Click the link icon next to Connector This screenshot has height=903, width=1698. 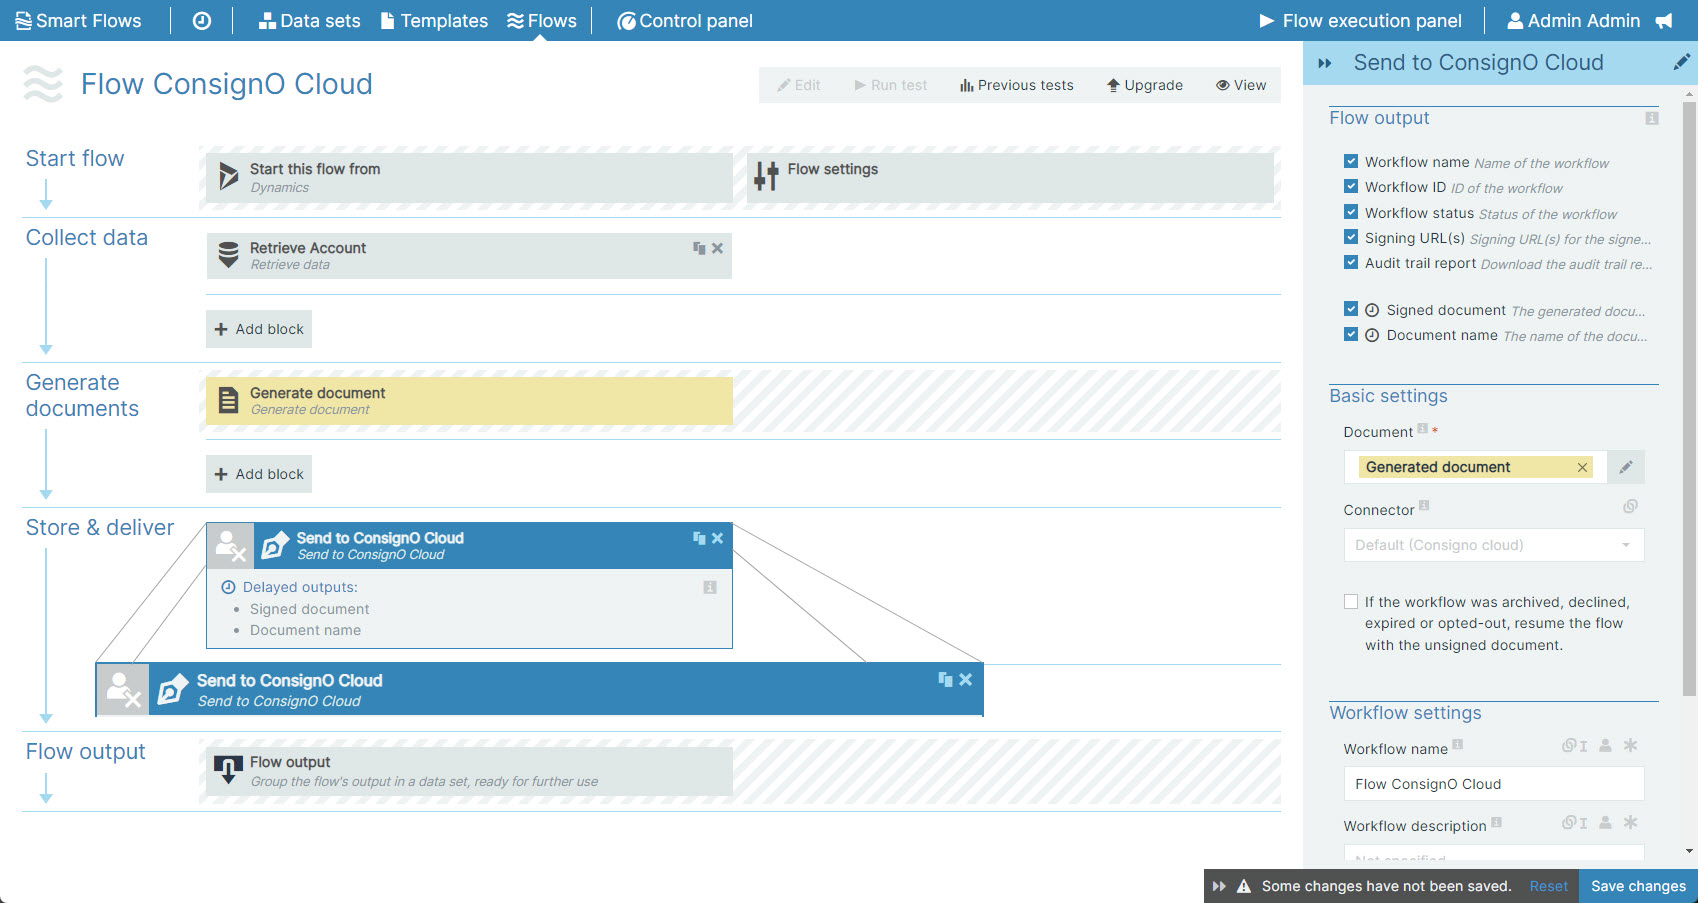coord(1630,507)
